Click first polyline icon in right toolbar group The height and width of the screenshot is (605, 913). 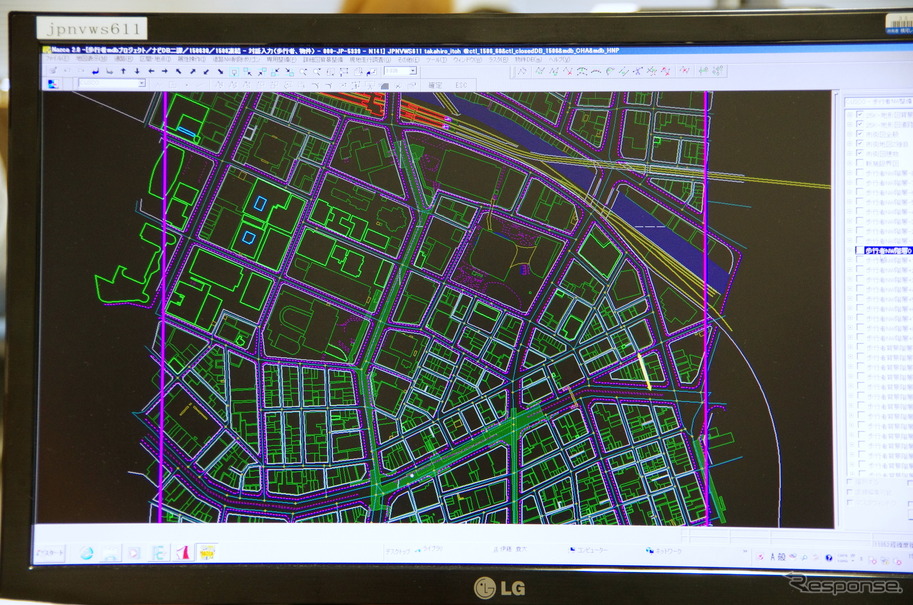(522, 71)
